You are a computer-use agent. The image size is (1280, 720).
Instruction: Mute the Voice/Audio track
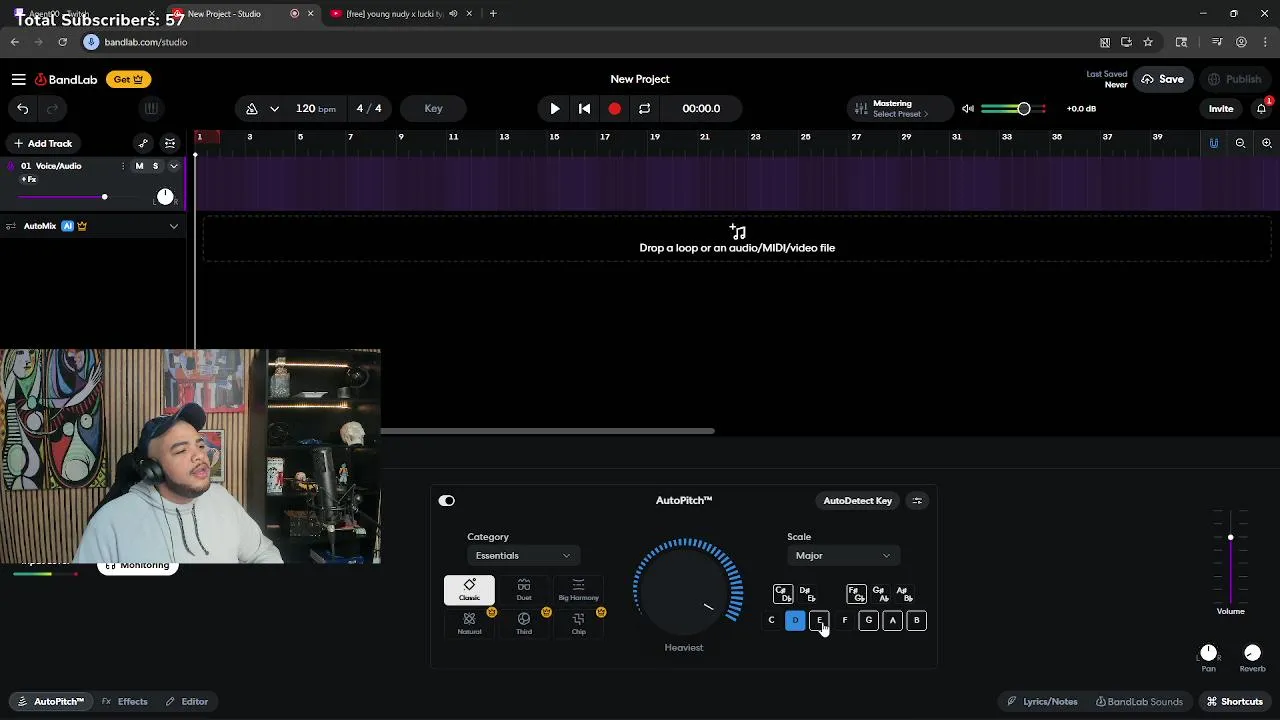click(x=139, y=166)
